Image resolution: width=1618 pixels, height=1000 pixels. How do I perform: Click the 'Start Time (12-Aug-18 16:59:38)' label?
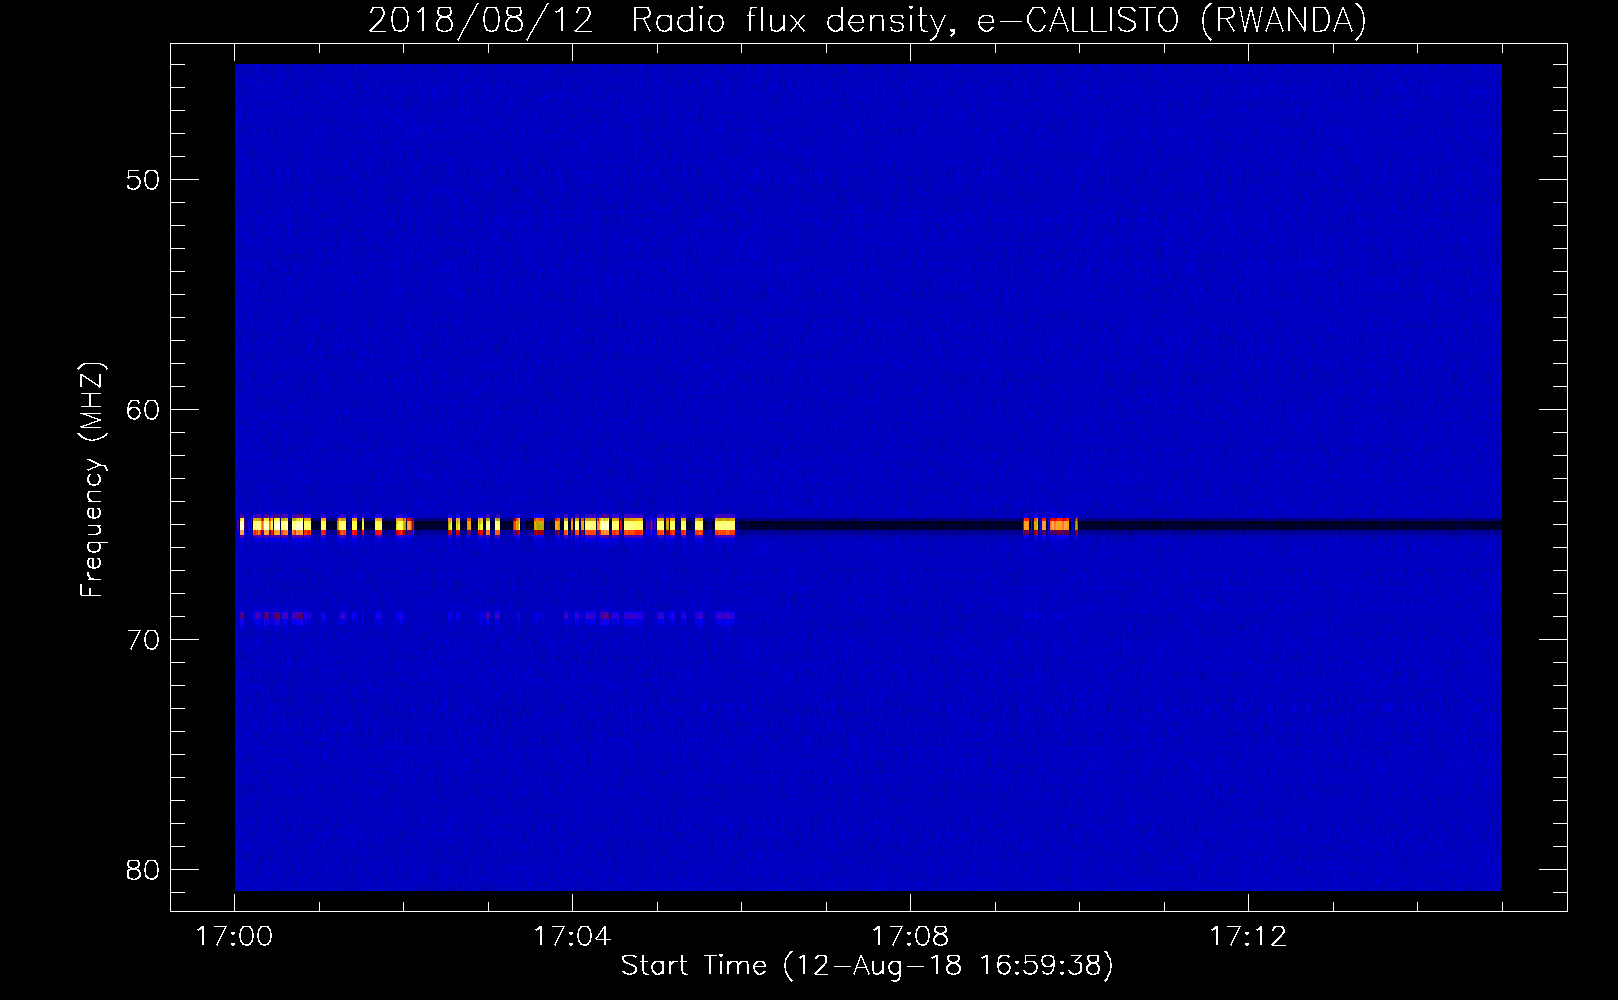pos(867,966)
